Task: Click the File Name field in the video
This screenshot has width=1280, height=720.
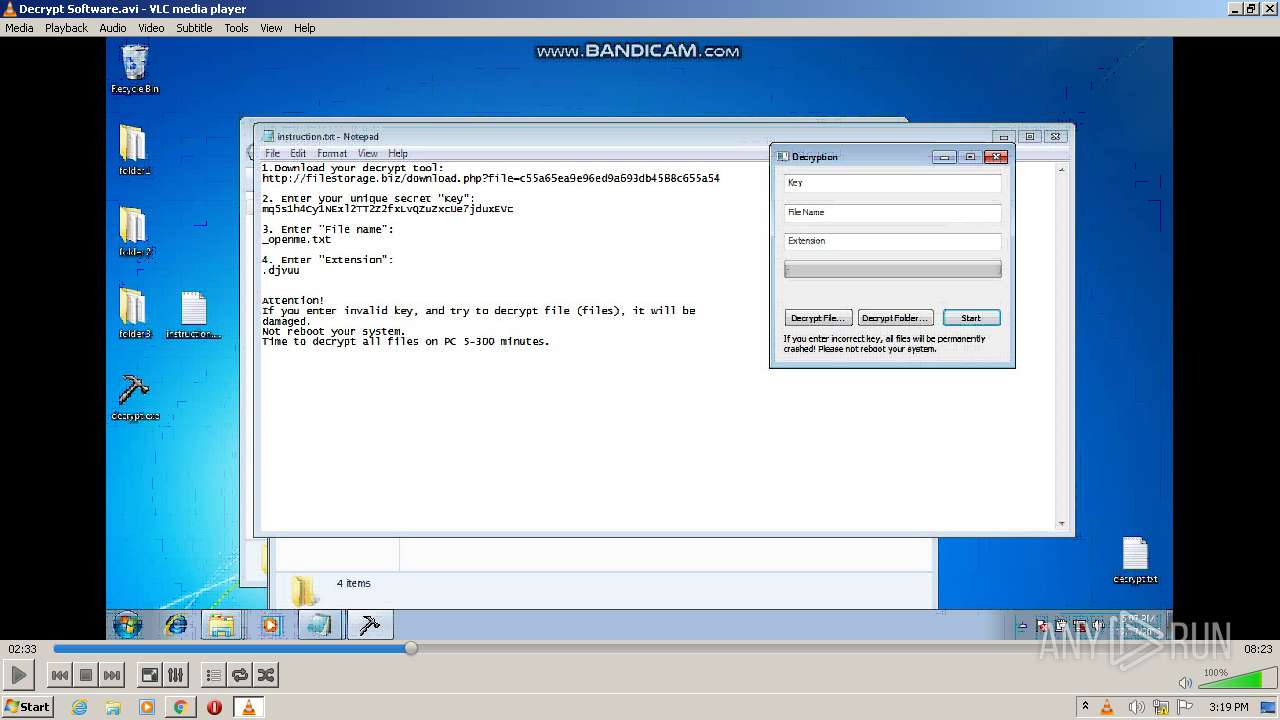Action: (892, 212)
